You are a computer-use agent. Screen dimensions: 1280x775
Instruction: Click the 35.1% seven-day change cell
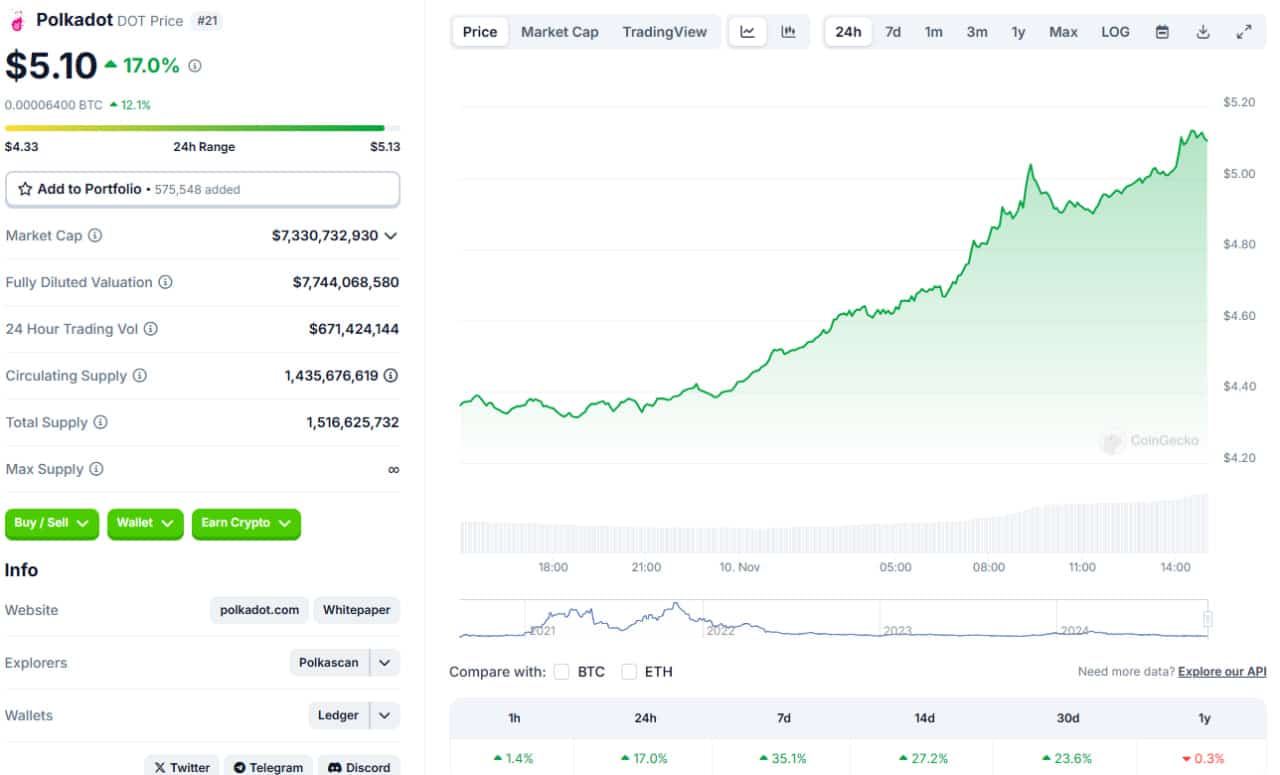point(783,758)
